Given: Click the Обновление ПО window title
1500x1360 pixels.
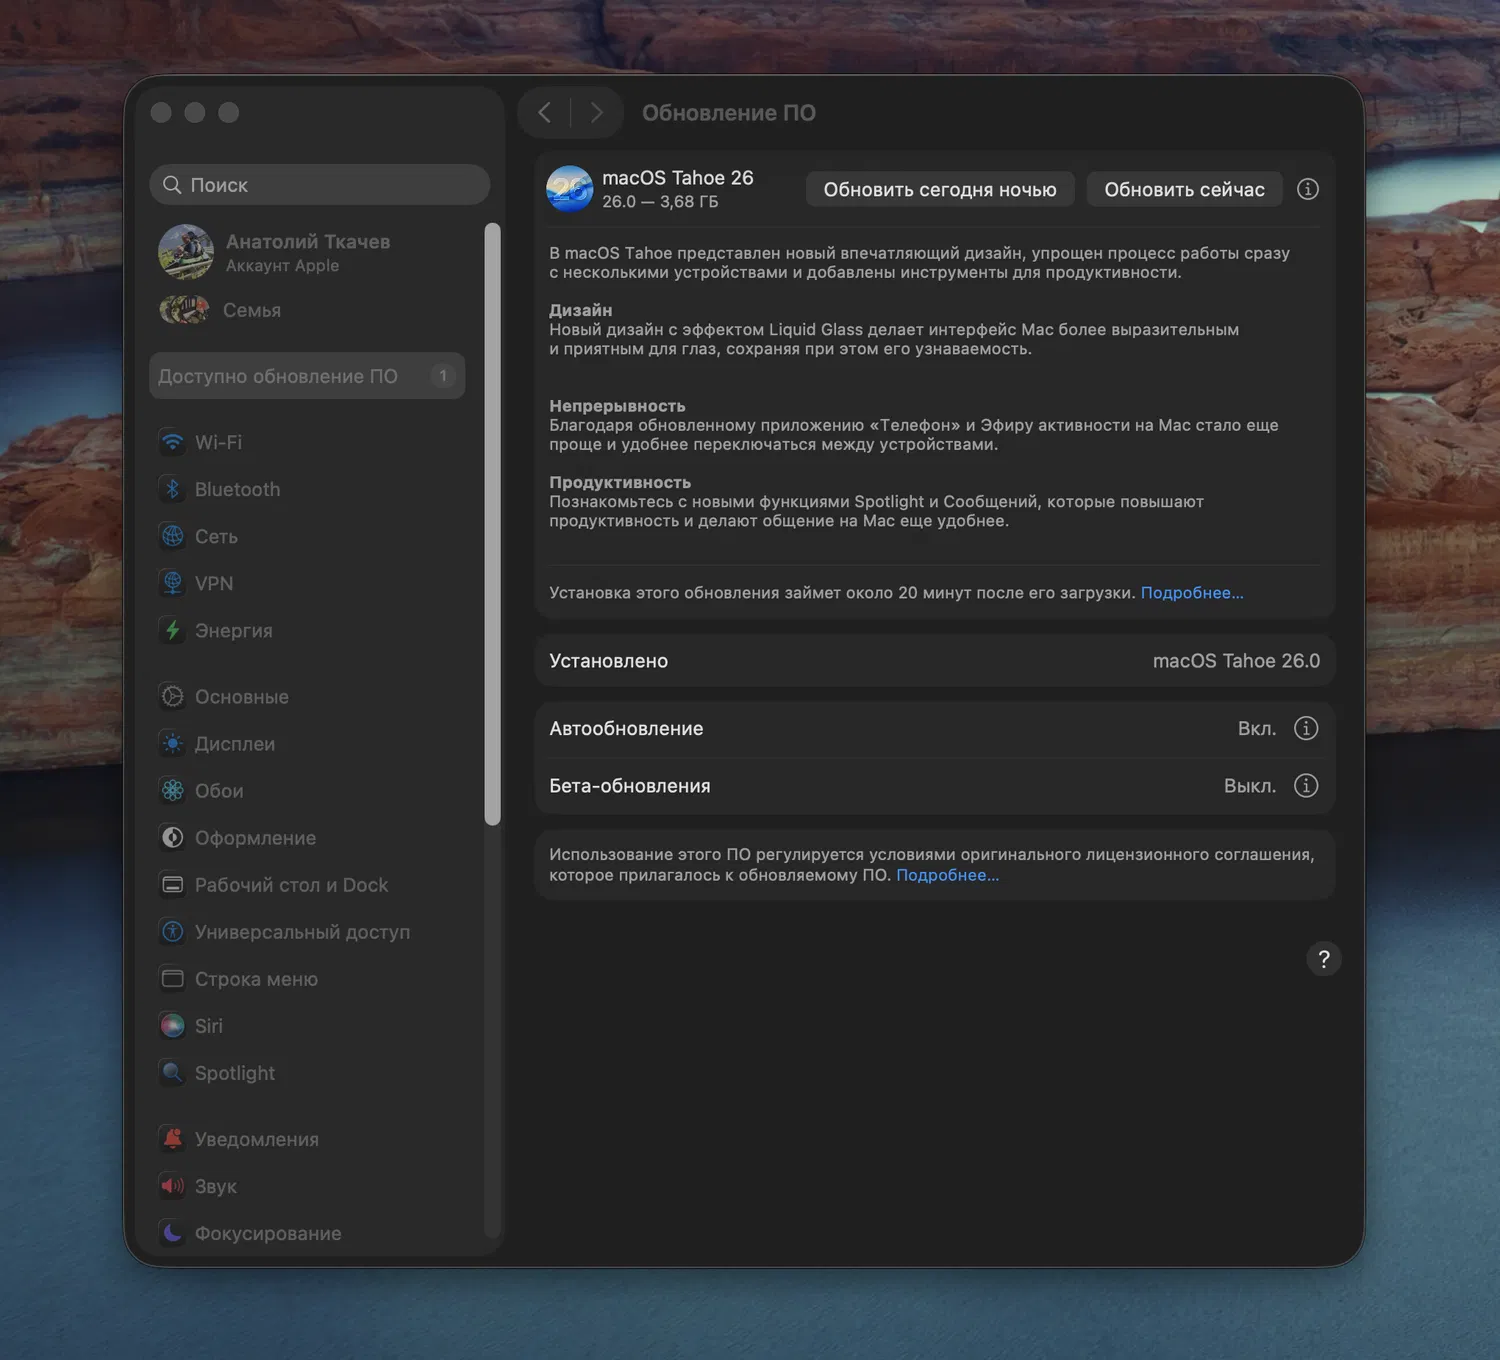Looking at the screenshot, I should click(729, 112).
